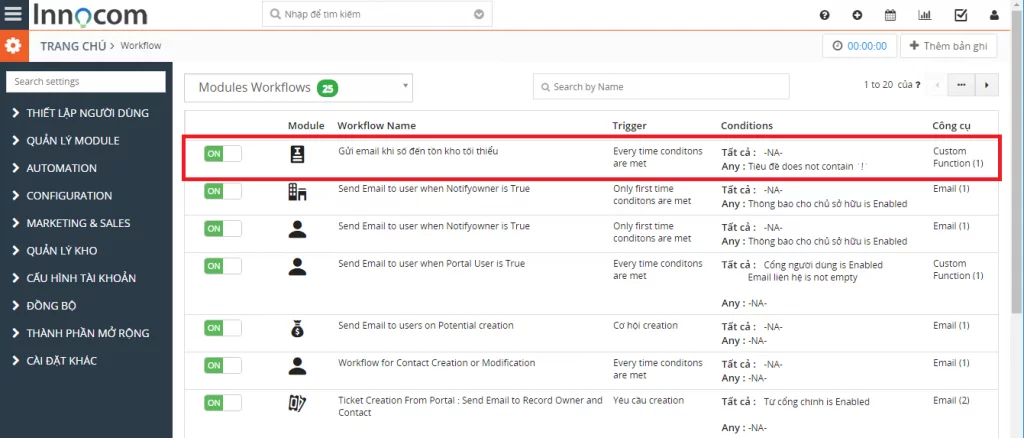This screenshot has width=1024, height=438.
Task: Turn off the inventory email workflow toggle
Action: pyautogui.click(x=223, y=153)
